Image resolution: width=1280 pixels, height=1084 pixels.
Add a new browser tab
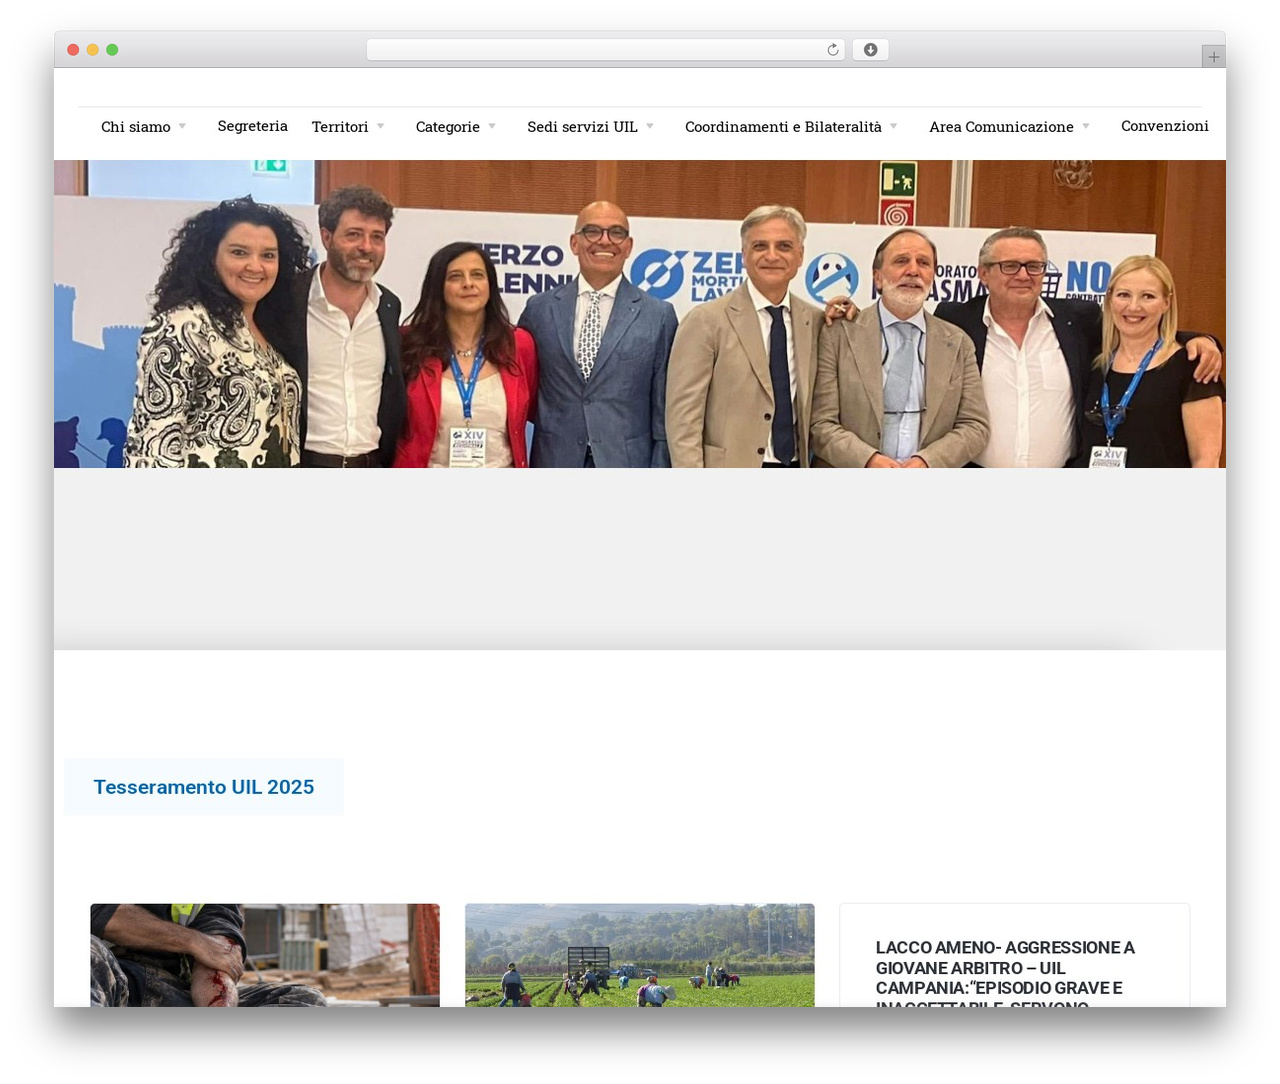(x=1213, y=57)
